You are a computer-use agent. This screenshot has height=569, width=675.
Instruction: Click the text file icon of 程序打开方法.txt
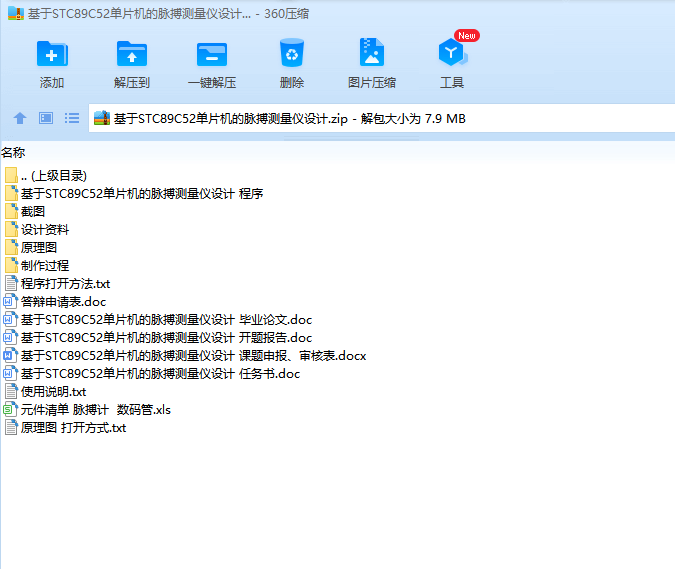point(11,284)
